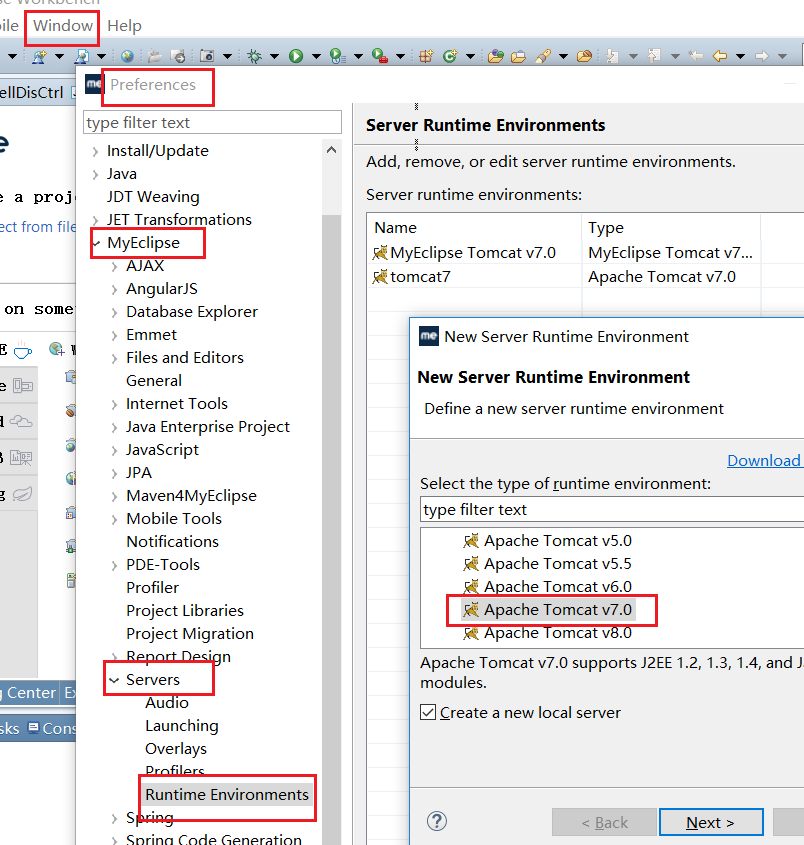Select the ellDisCtrl editor tab
The width and height of the screenshot is (804, 845).
point(31,92)
